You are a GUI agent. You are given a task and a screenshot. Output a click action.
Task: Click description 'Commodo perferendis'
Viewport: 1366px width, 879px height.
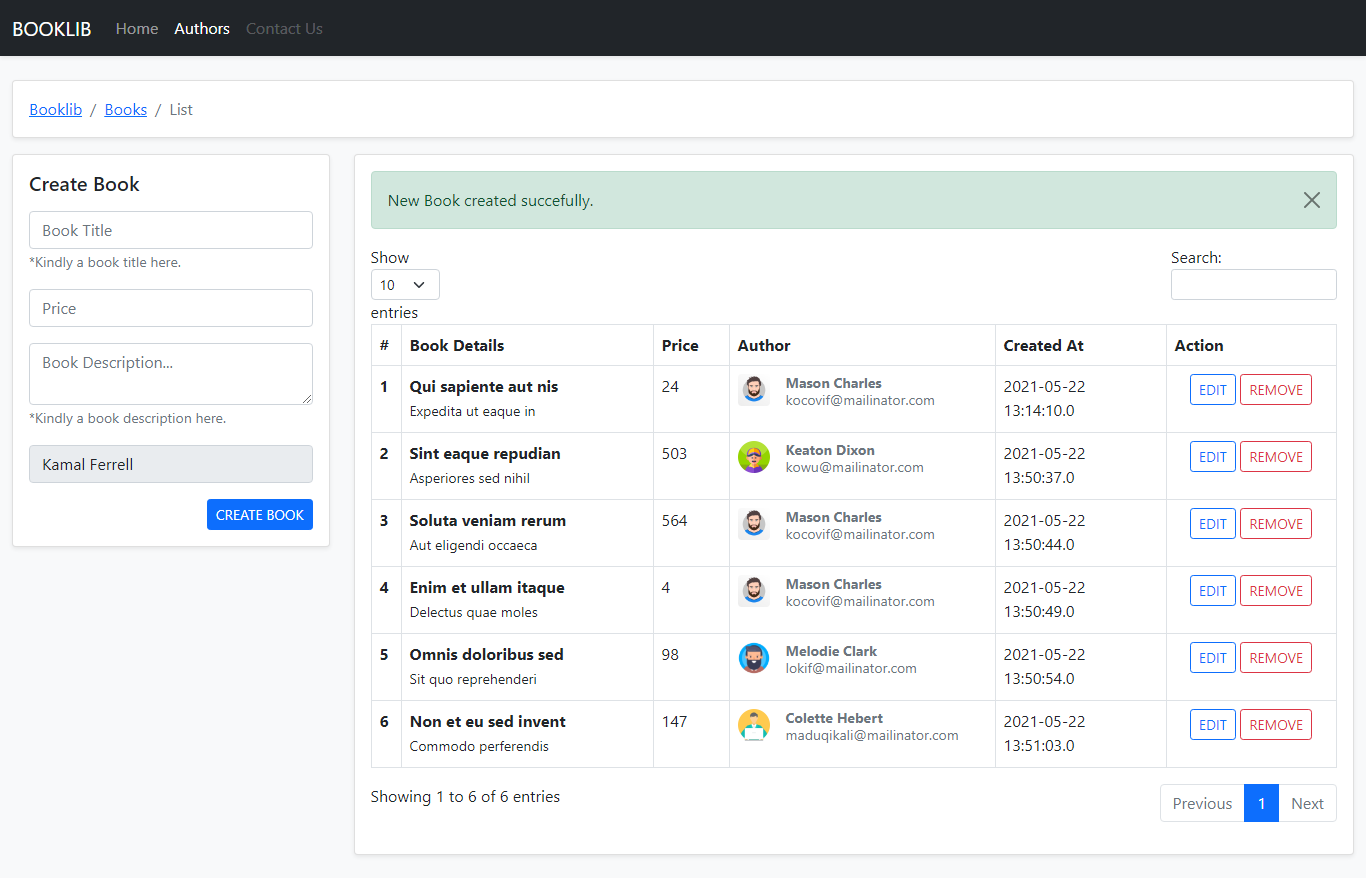[x=479, y=746]
